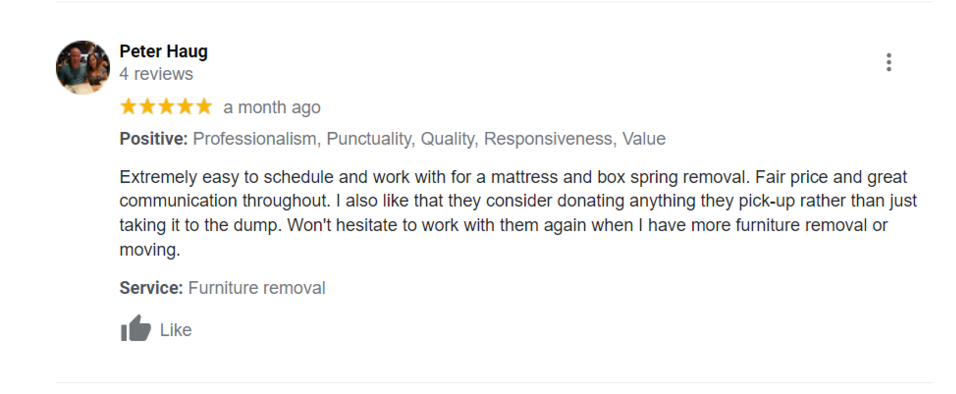Screen dimensions: 956x394
Task: Click the Like text label
Action: tap(176, 330)
